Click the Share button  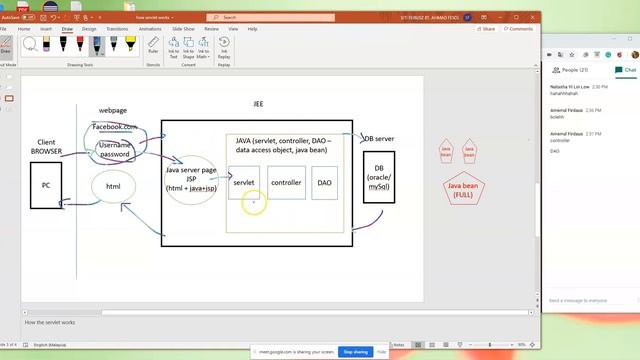coord(486,29)
